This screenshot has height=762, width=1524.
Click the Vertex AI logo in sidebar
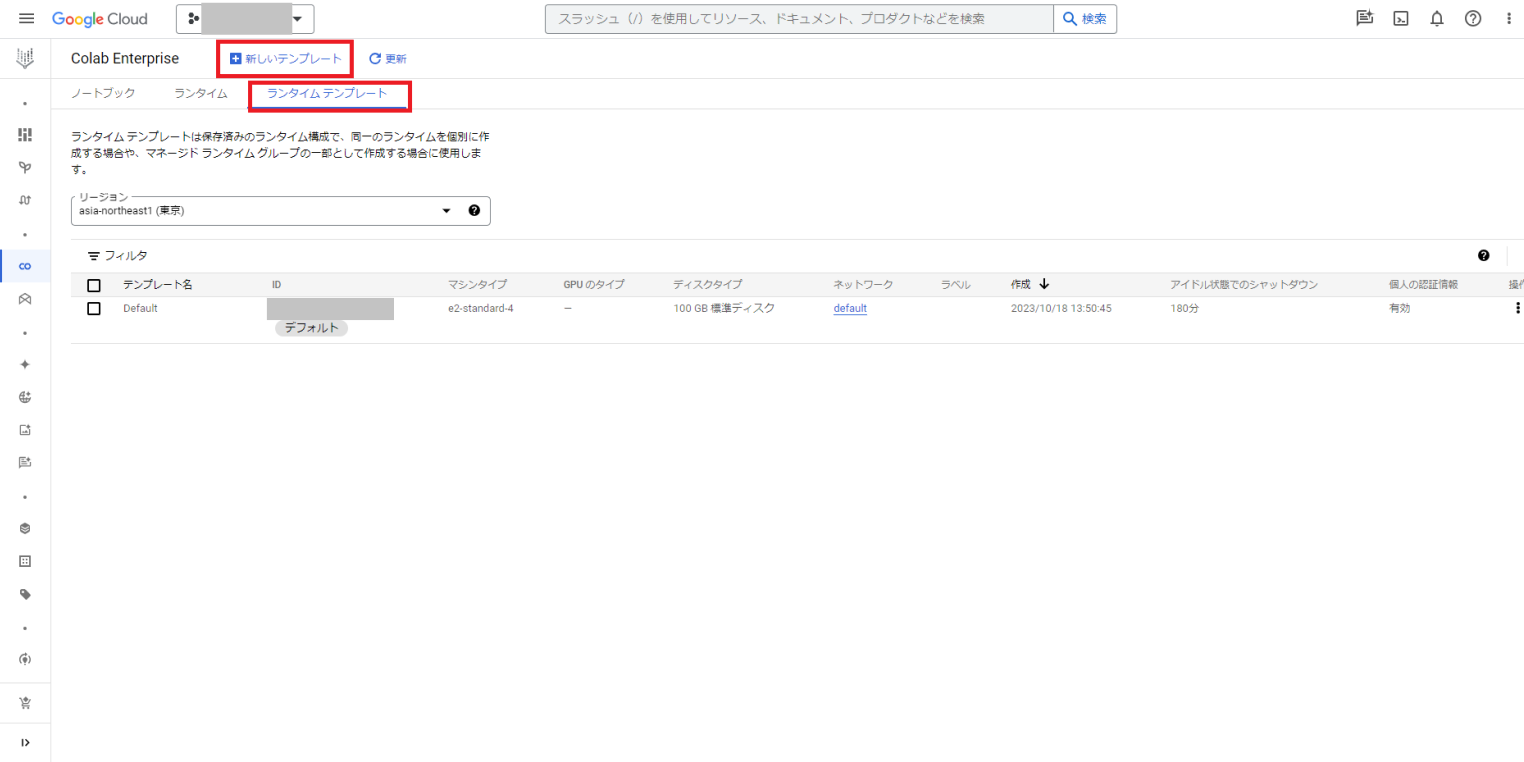(x=25, y=59)
